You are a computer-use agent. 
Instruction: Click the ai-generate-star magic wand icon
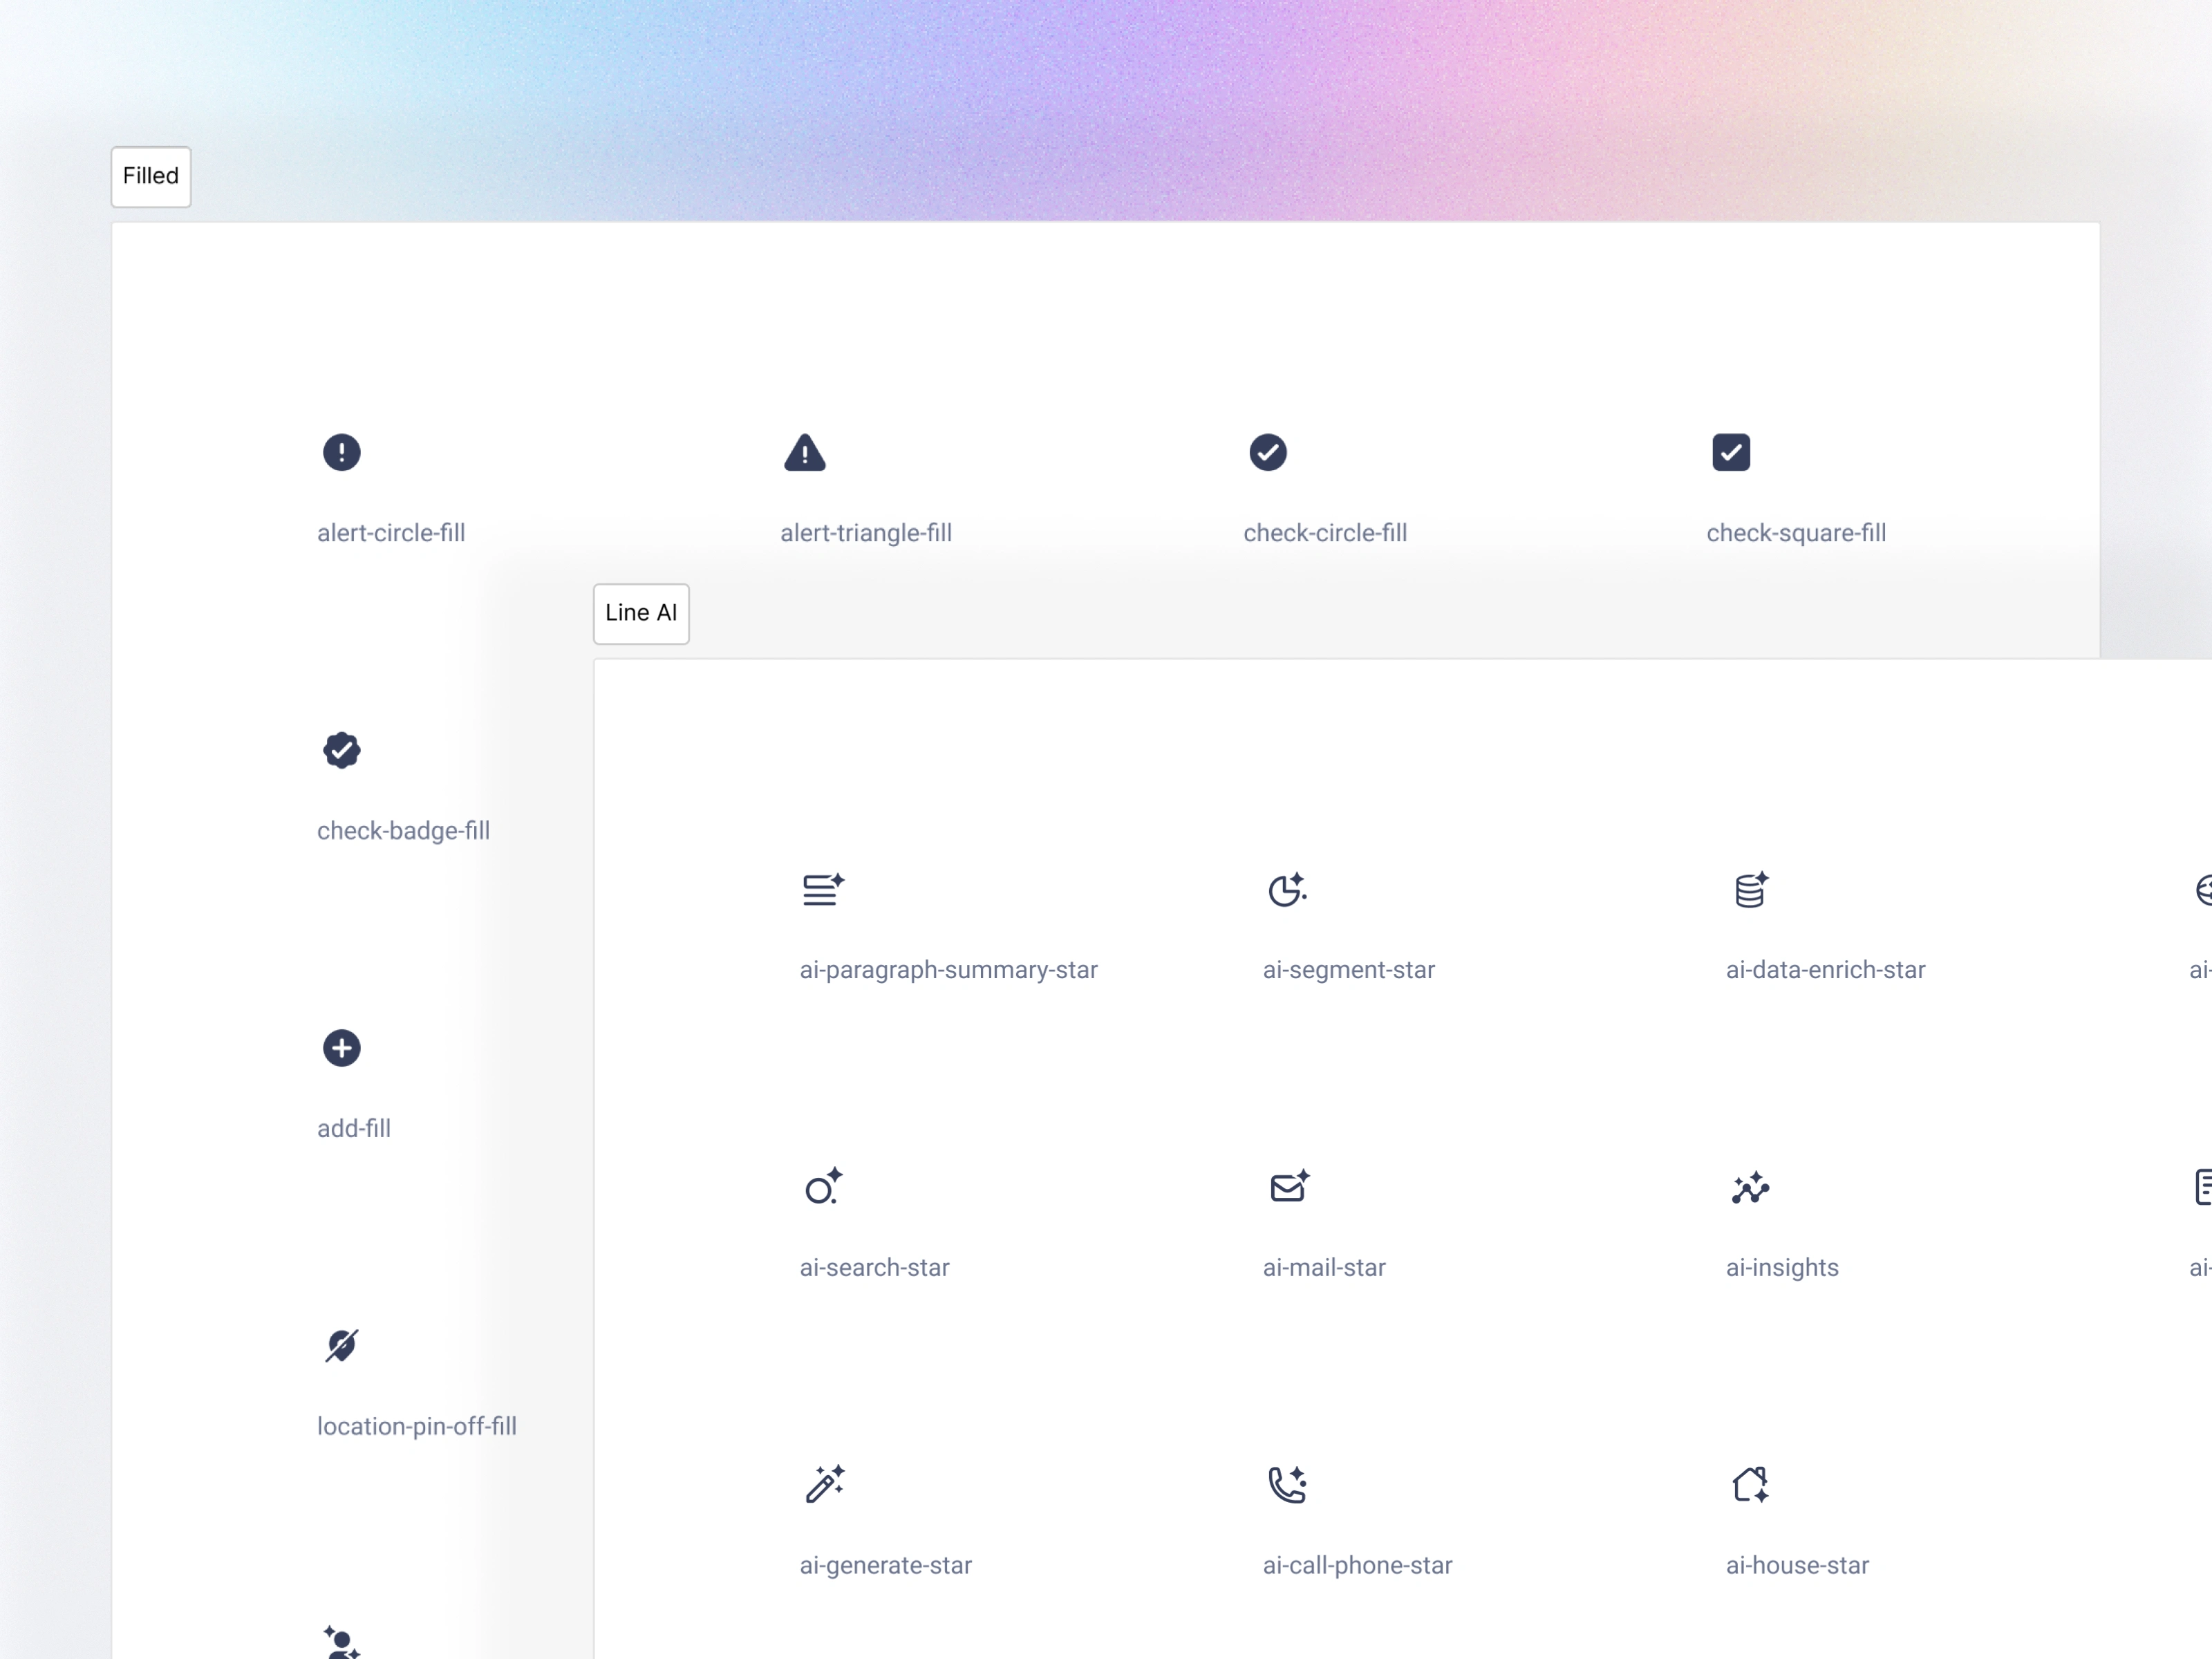tap(824, 1484)
